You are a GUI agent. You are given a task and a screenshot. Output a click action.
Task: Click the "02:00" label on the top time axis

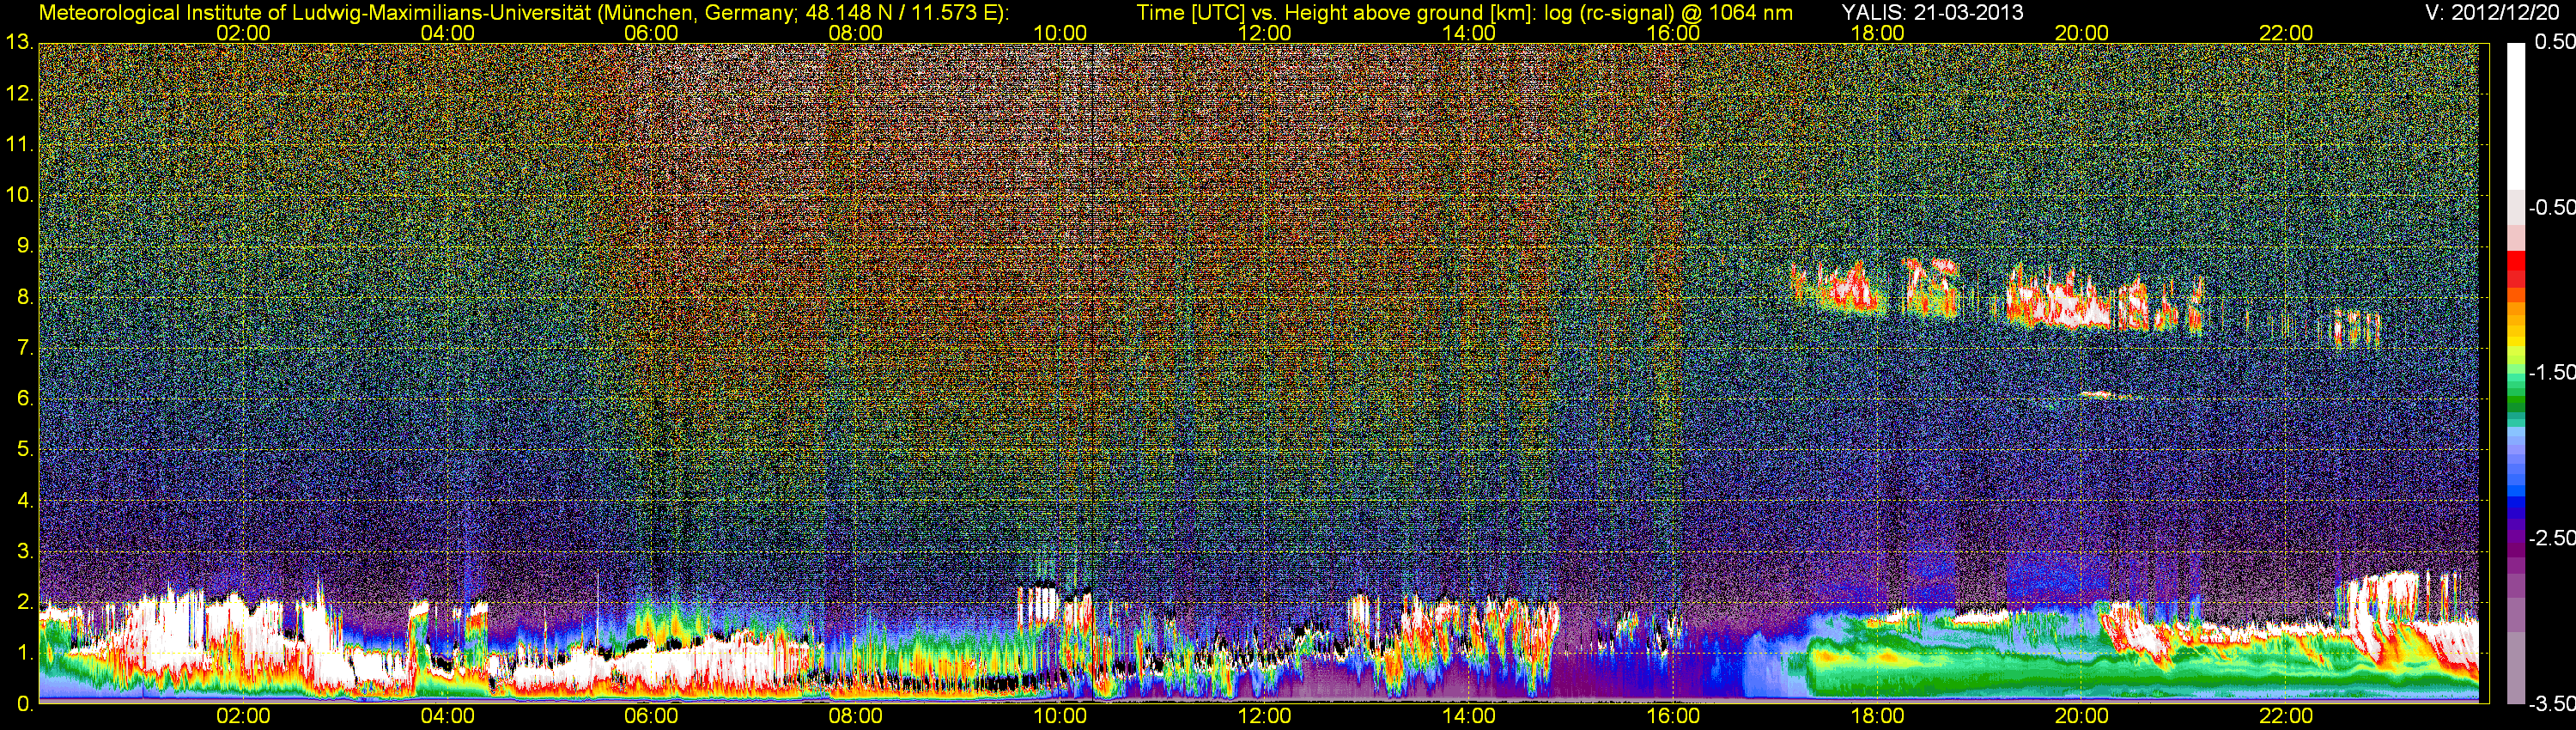coord(243,33)
